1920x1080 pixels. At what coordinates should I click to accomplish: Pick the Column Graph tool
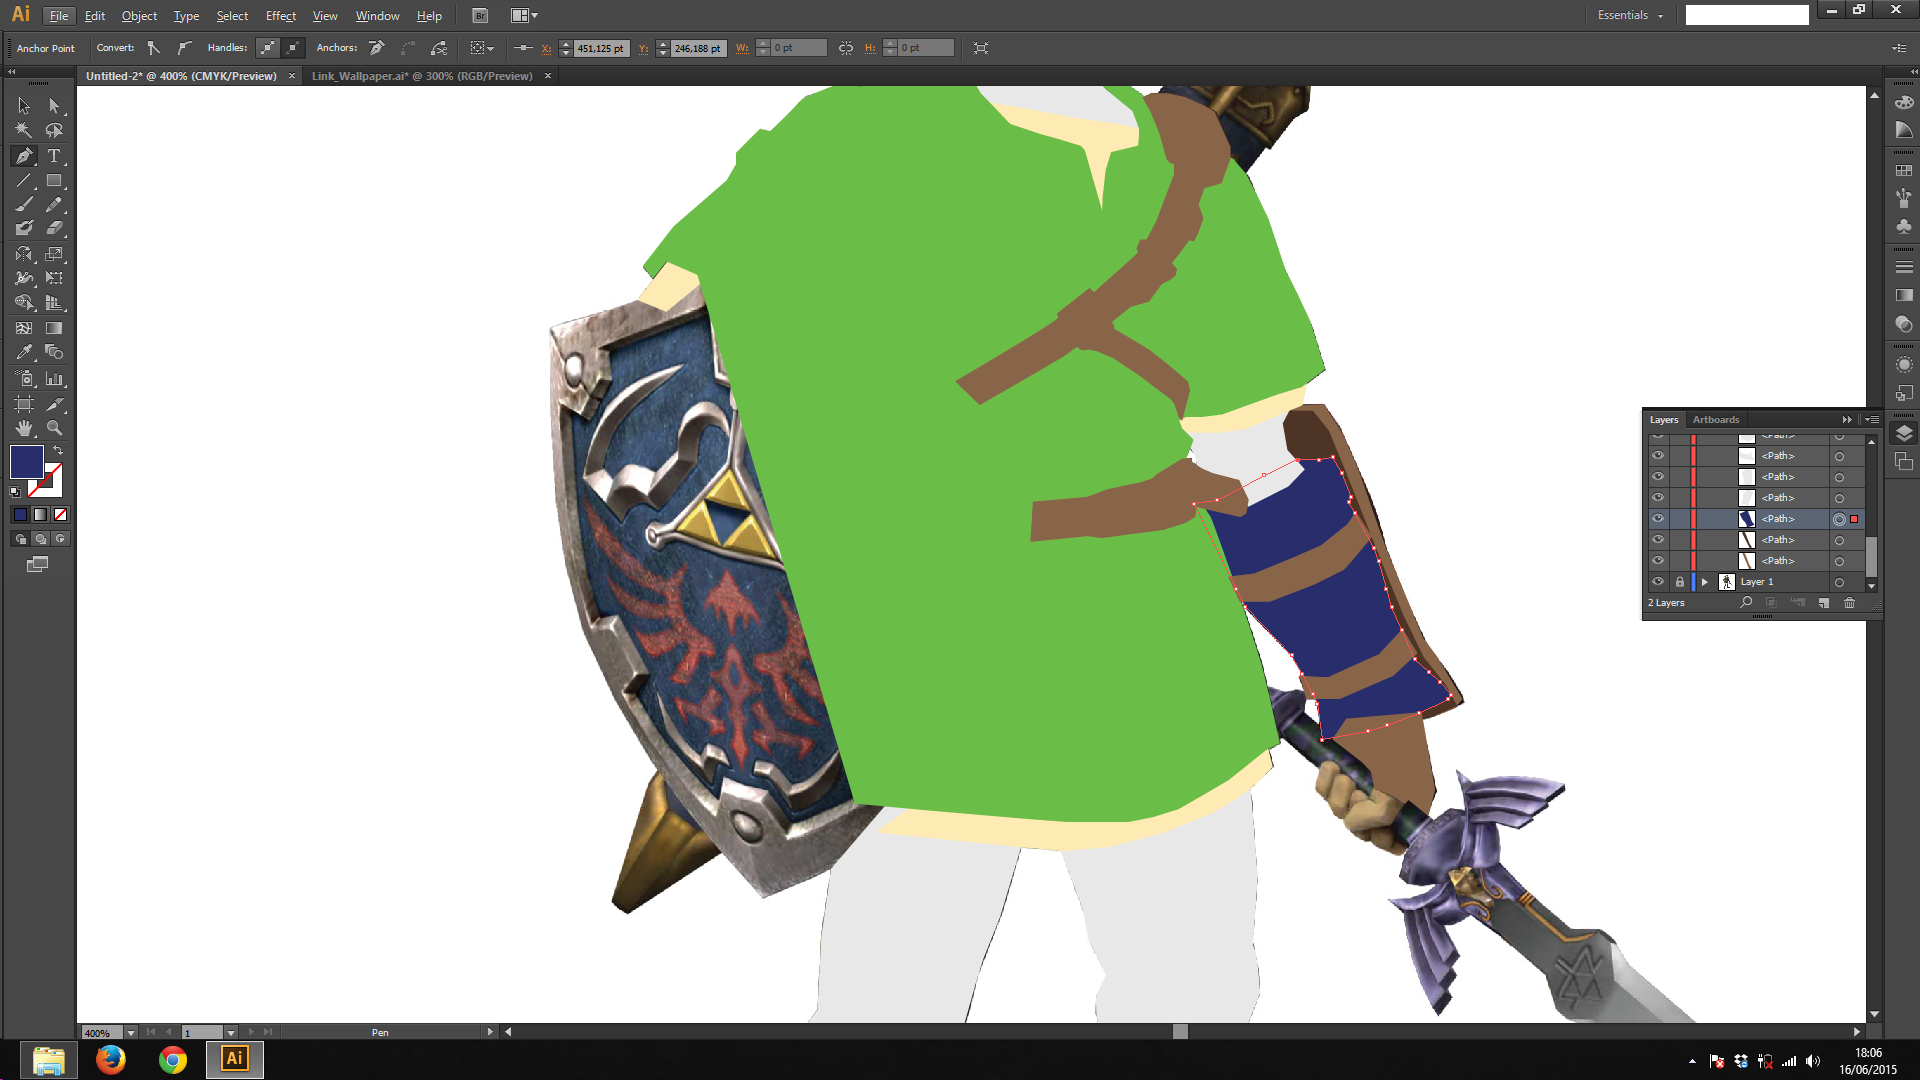[x=54, y=379]
